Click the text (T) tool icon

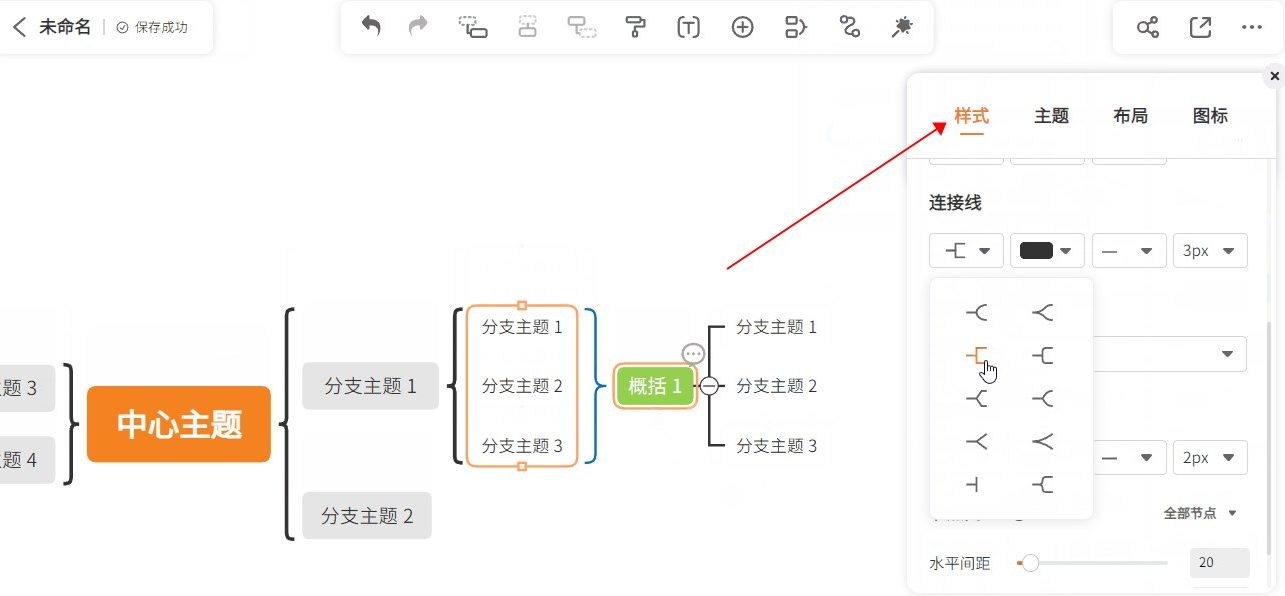click(688, 27)
